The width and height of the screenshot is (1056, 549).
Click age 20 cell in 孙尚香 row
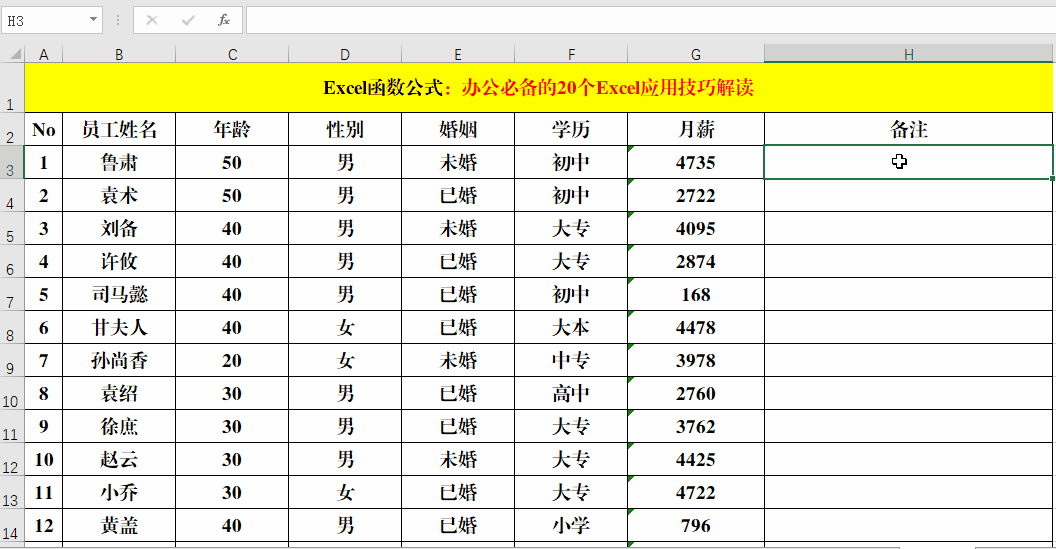click(x=232, y=360)
